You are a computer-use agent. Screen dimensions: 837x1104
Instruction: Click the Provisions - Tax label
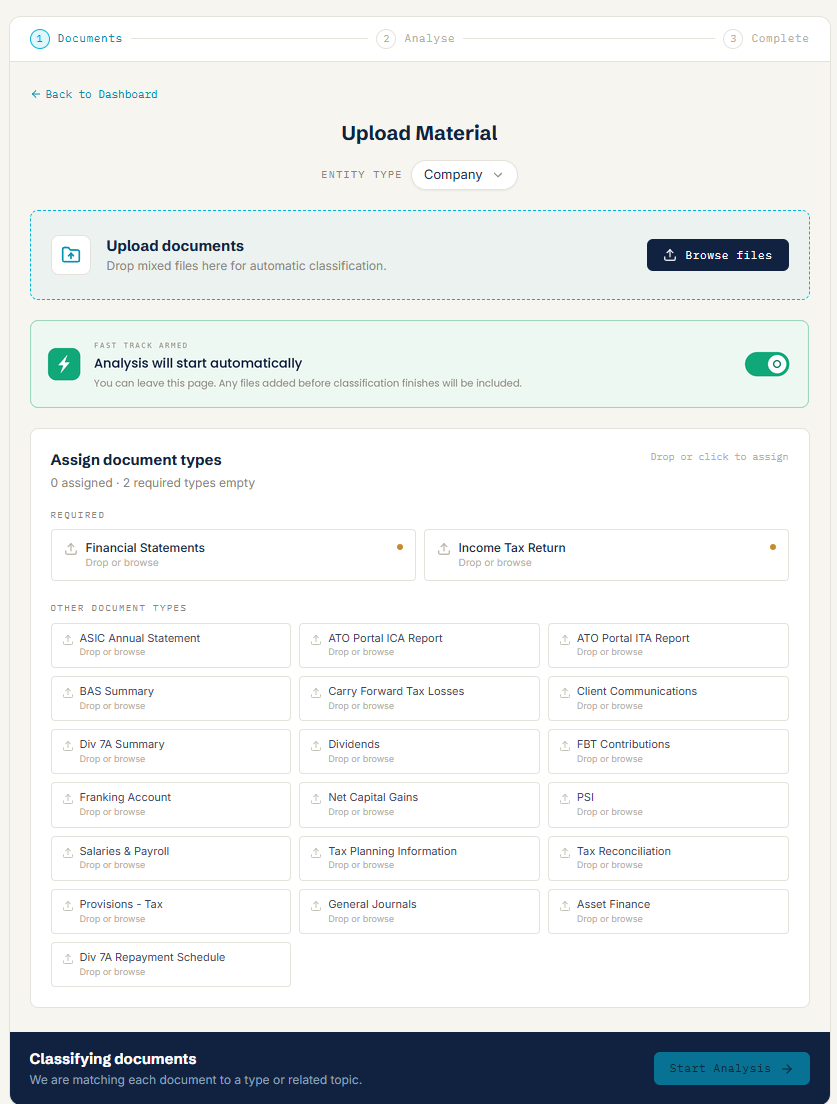(121, 904)
